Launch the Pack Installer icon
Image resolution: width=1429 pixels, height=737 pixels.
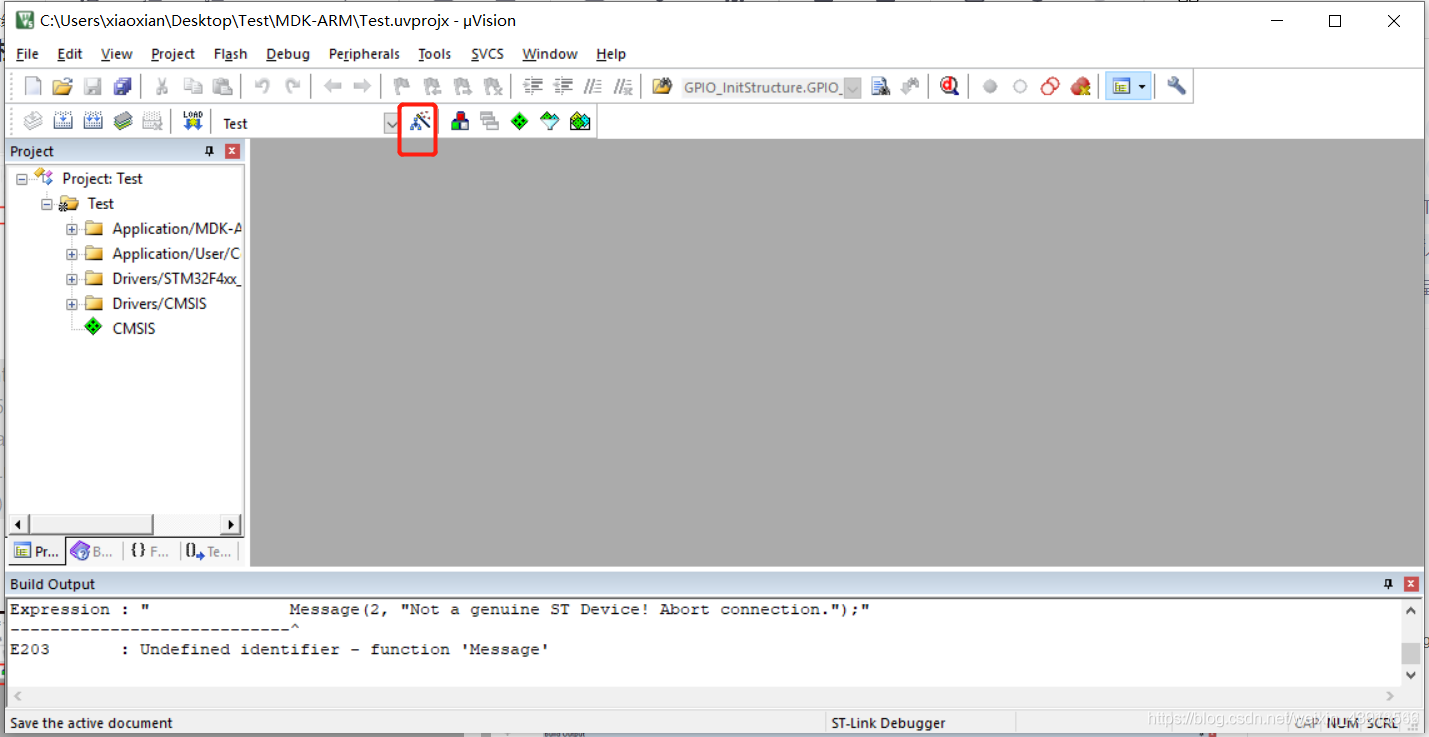coord(580,122)
